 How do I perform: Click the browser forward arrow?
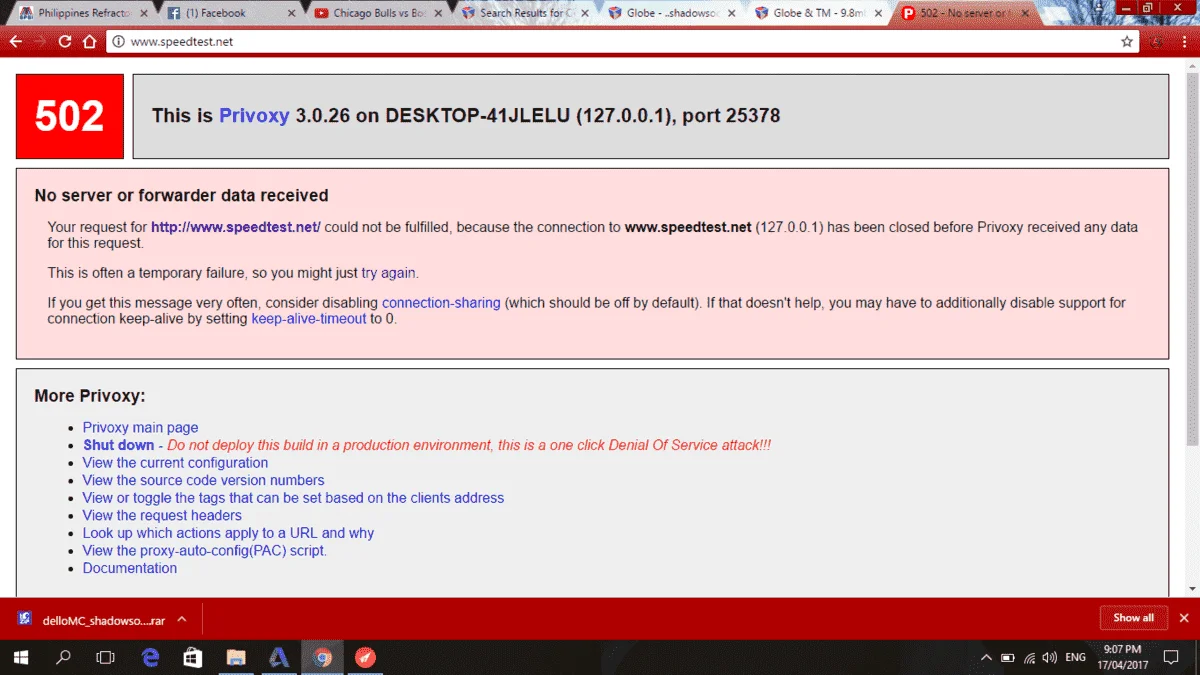click(x=40, y=42)
